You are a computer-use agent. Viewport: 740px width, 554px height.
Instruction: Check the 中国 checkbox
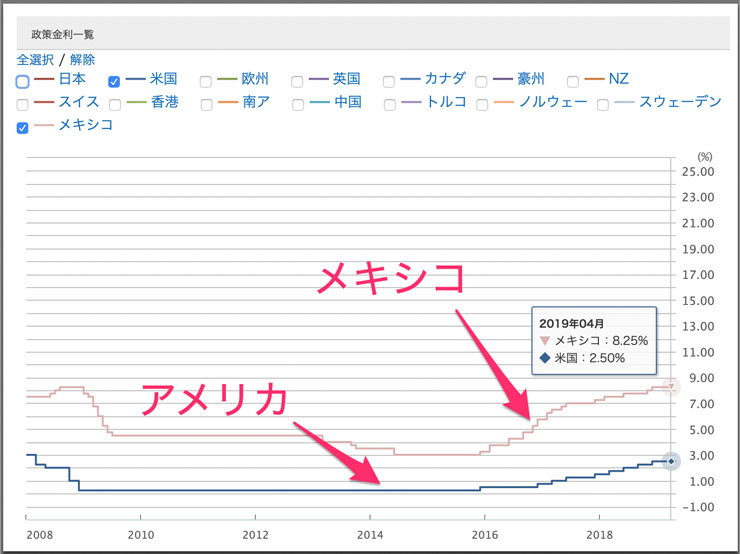[298, 105]
